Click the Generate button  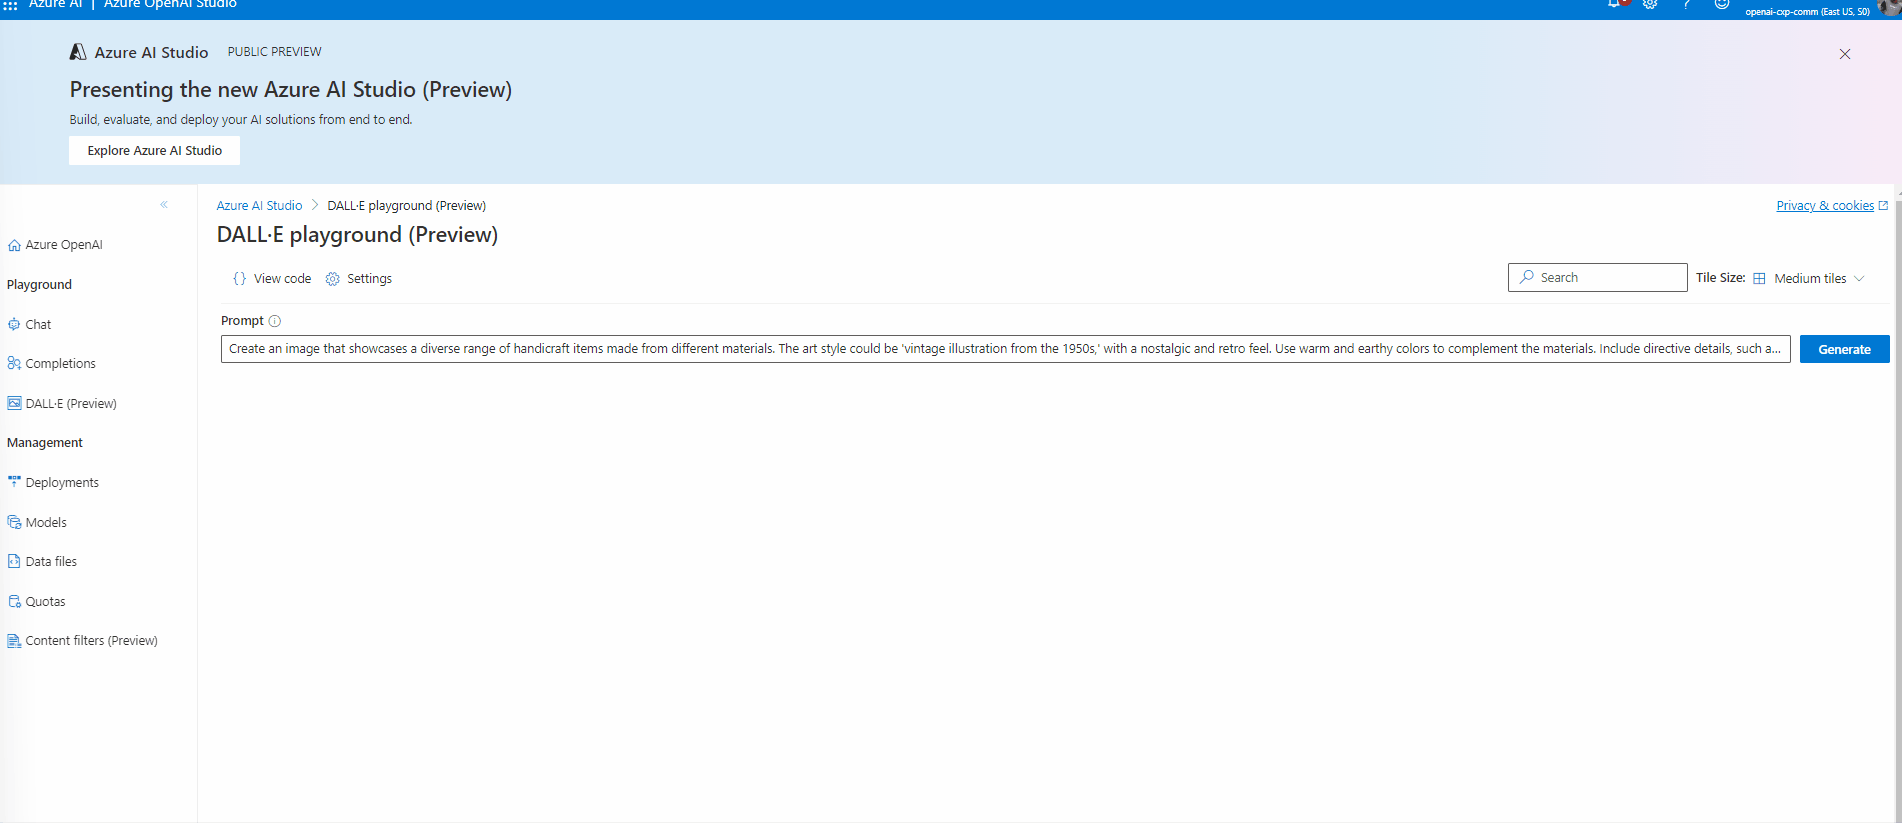click(1844, 349)
